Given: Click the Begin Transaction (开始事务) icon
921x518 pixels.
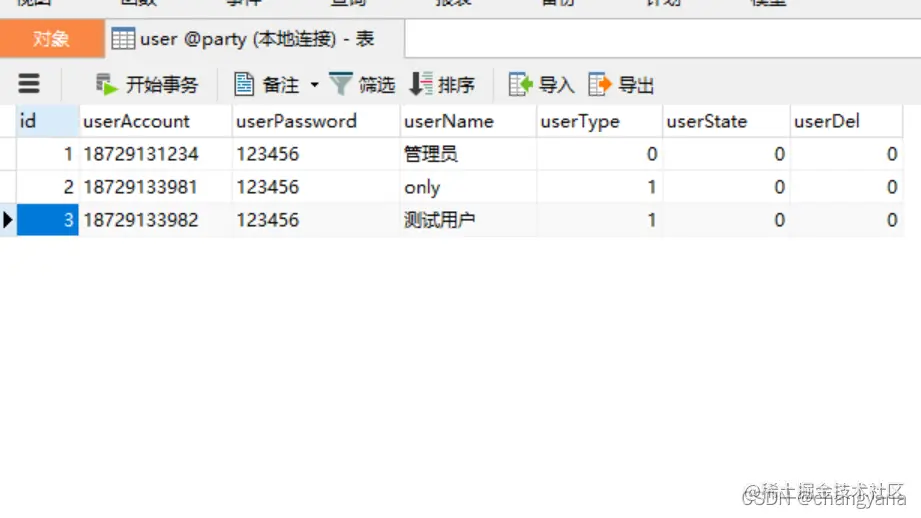Looking at the screenshot, I should 107,85.
